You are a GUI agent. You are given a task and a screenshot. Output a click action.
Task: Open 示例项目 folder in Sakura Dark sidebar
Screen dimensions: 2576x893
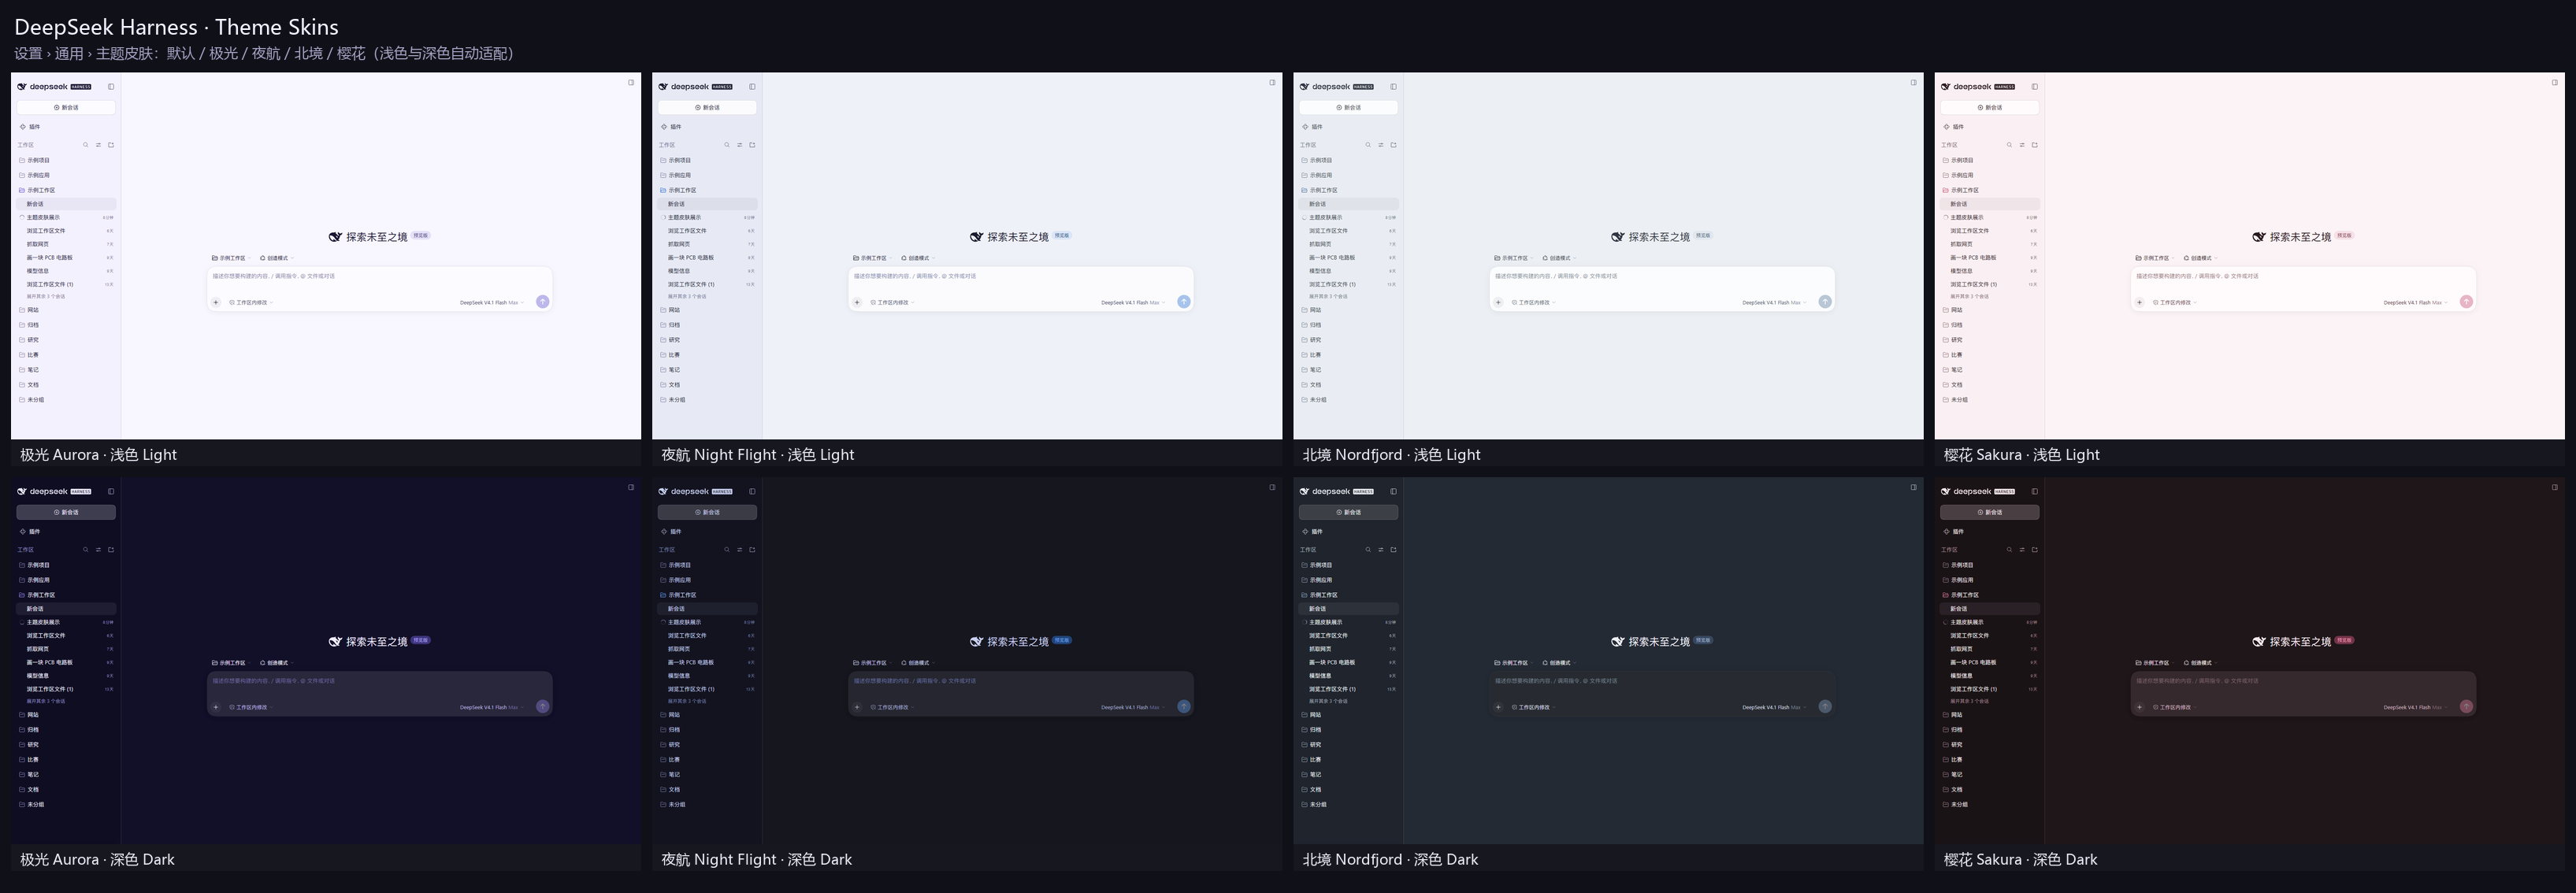pos(1990,565)
